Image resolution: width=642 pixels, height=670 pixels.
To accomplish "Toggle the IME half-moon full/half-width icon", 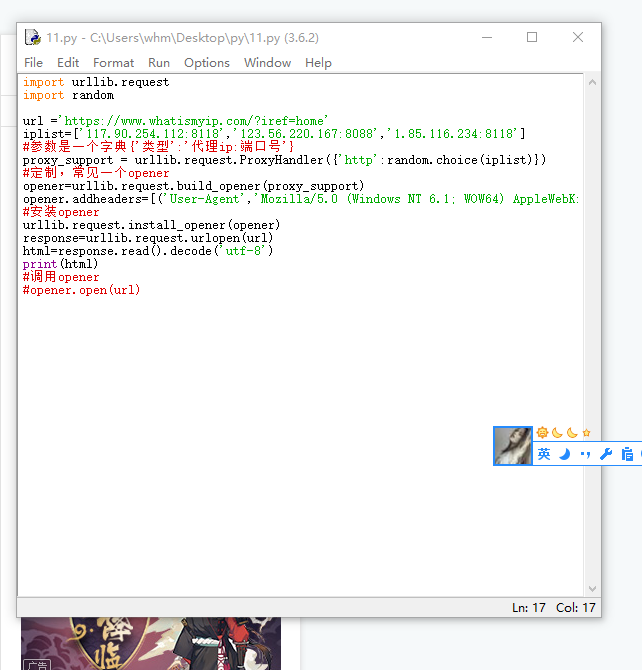I will 564,454.
